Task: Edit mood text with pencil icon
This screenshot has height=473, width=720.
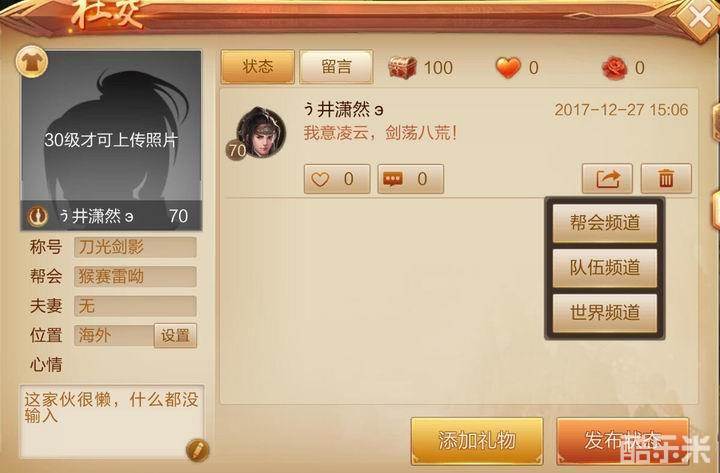Action: click(197, 450)
